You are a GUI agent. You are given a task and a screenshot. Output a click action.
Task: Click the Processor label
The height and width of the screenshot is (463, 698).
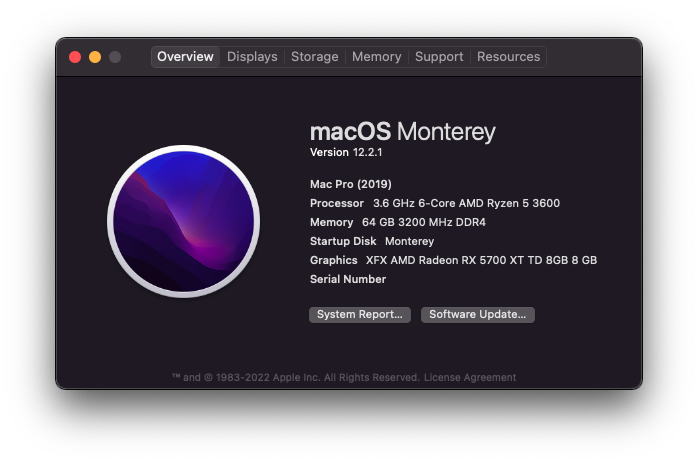pos(337,203)
